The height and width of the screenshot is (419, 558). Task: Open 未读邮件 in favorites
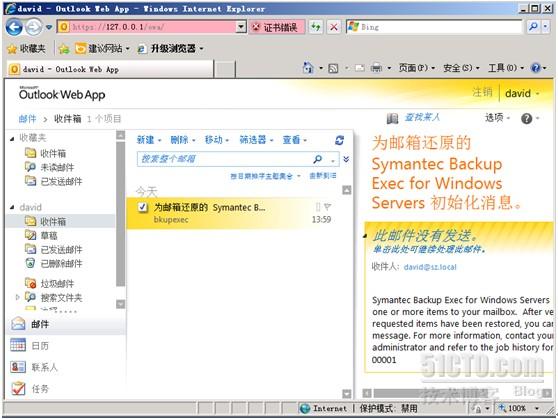point(50,167)
